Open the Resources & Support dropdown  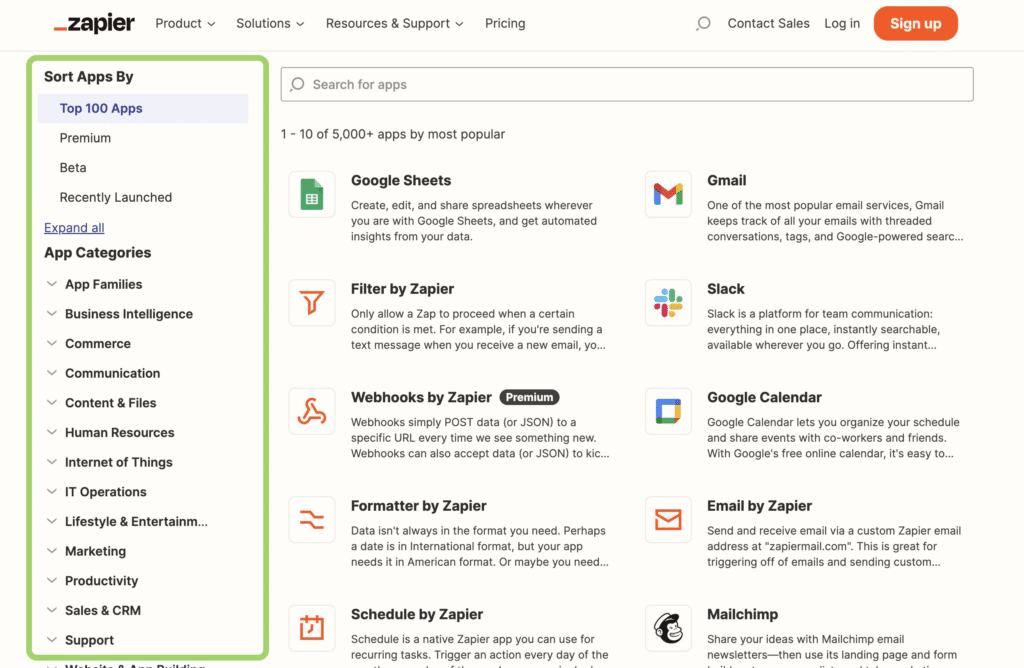click(394, 24)
